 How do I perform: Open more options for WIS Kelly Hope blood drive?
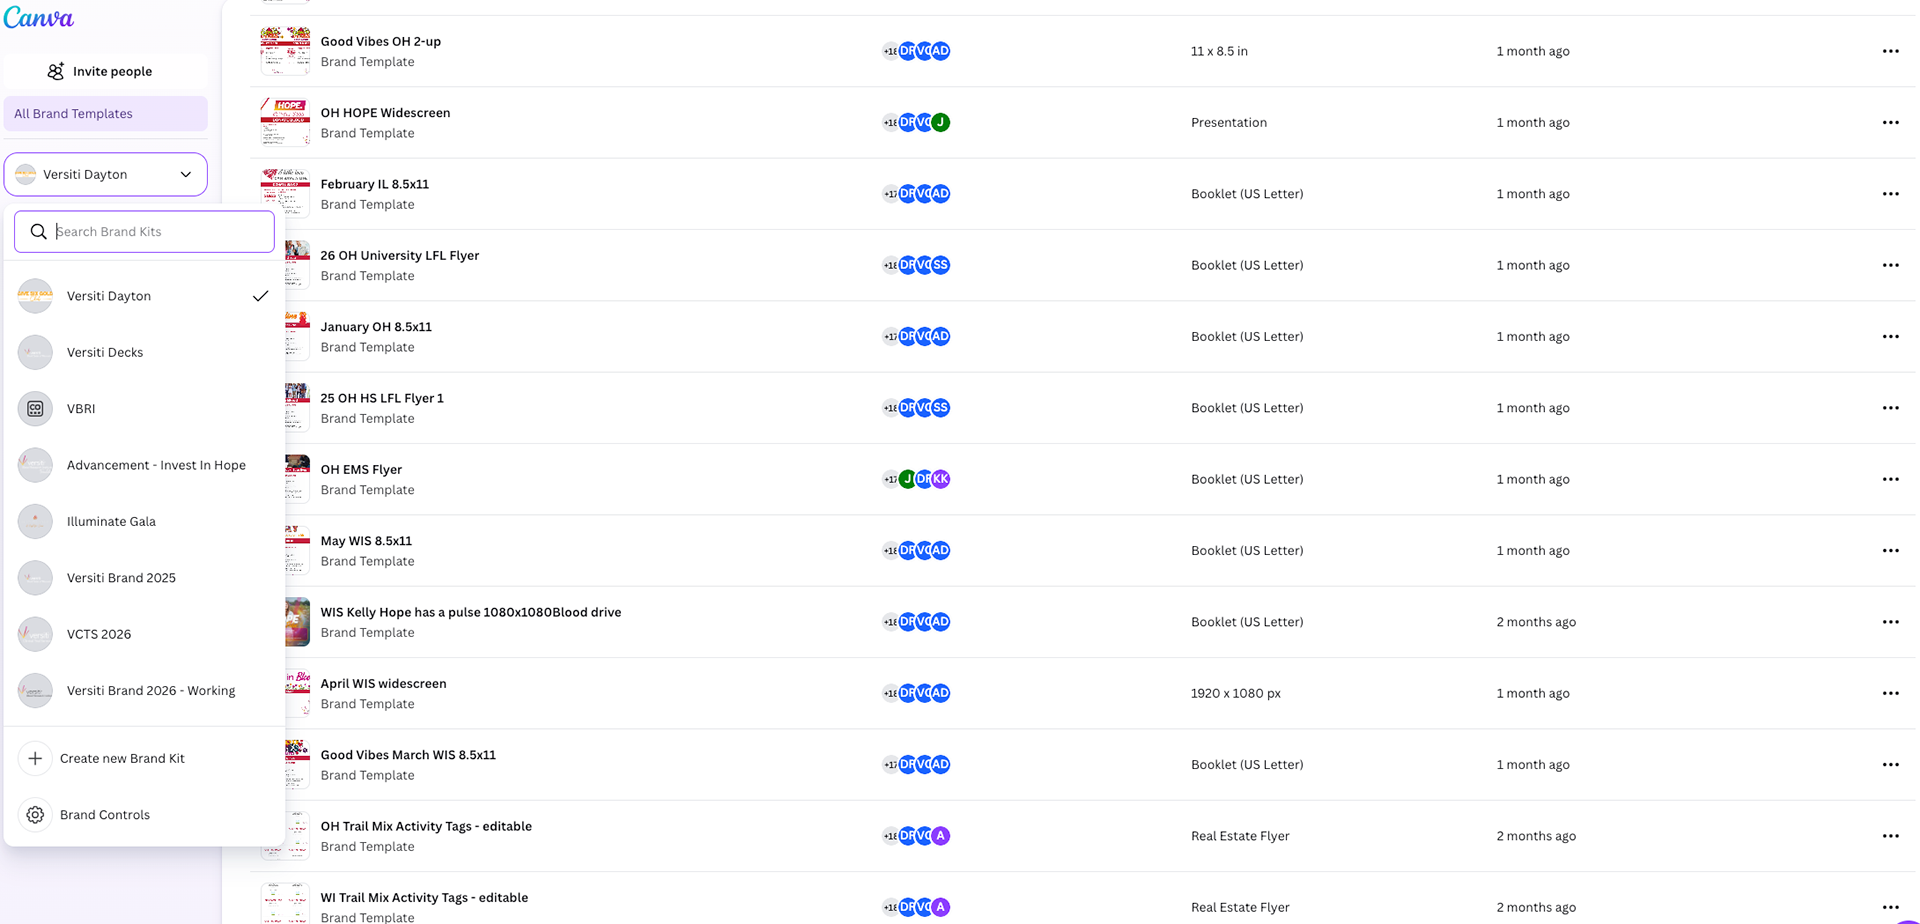point(1890,622)
